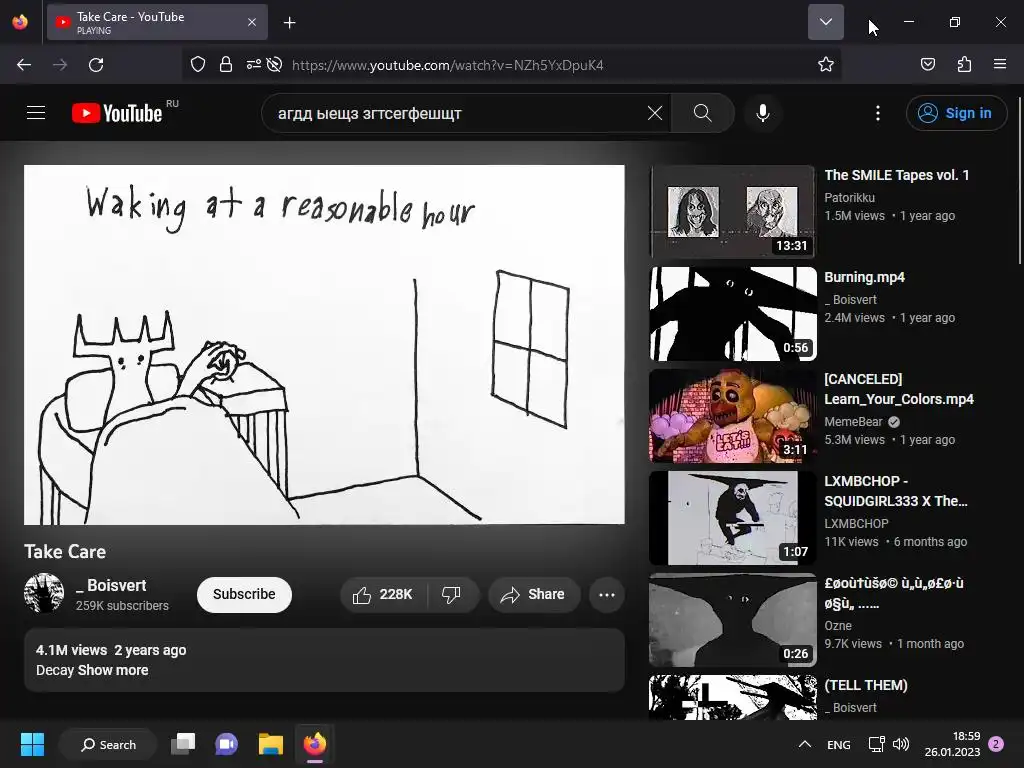Start voice search with microphone icon

pos(762,113)
